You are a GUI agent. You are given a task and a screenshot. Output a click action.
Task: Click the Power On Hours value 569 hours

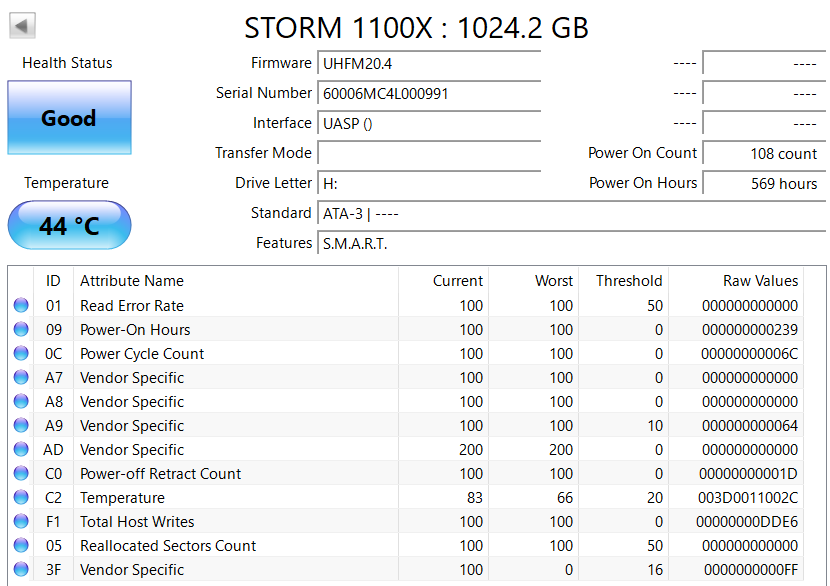pyautogui.click(x=764, y=184)
